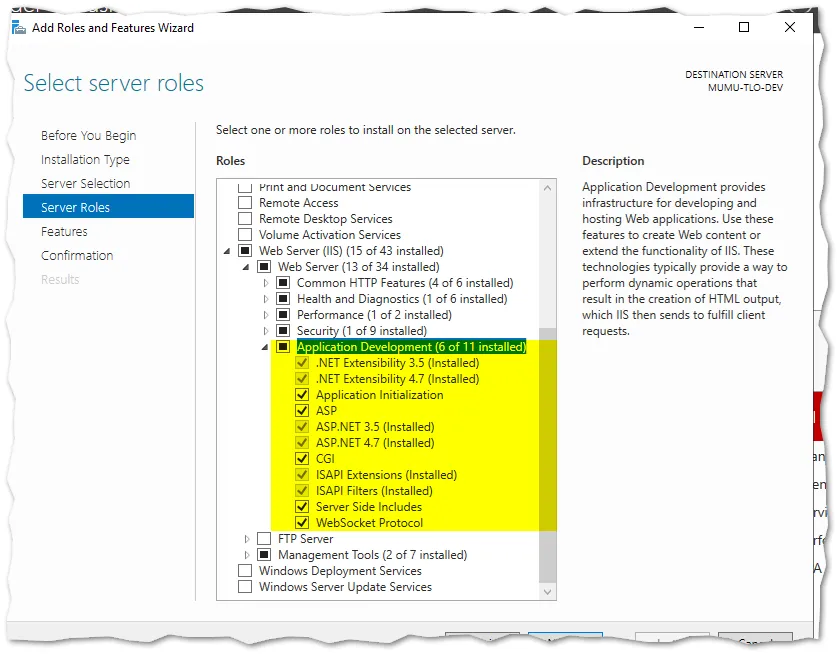Uncheck the CGI checkbox

point(302,459)
